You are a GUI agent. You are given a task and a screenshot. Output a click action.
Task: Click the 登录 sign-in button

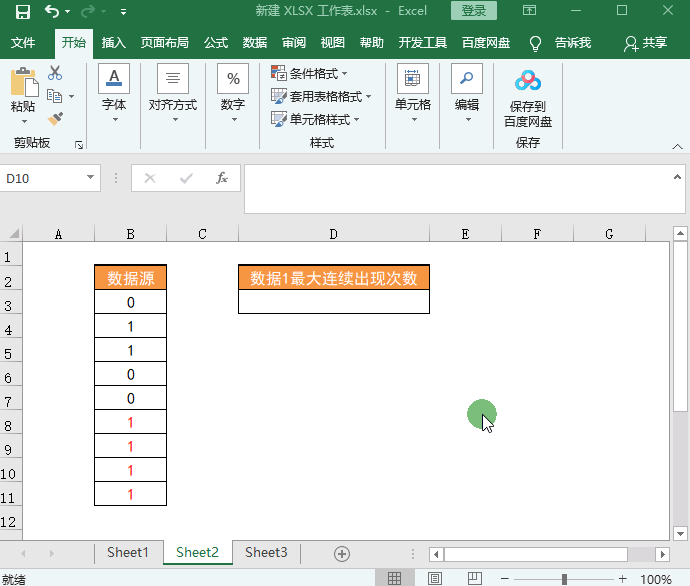pos(473,11)
